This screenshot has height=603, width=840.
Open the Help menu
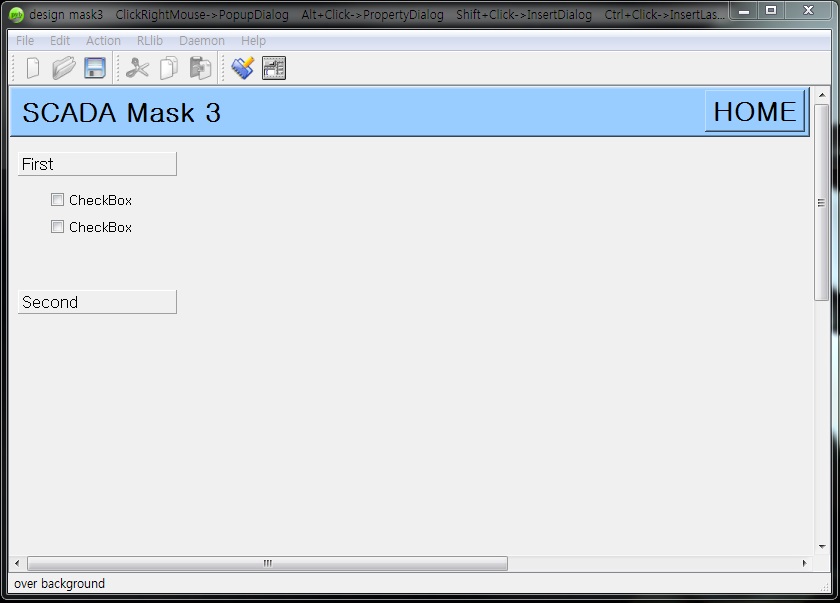pyautogui.click(x=252, y=40)
